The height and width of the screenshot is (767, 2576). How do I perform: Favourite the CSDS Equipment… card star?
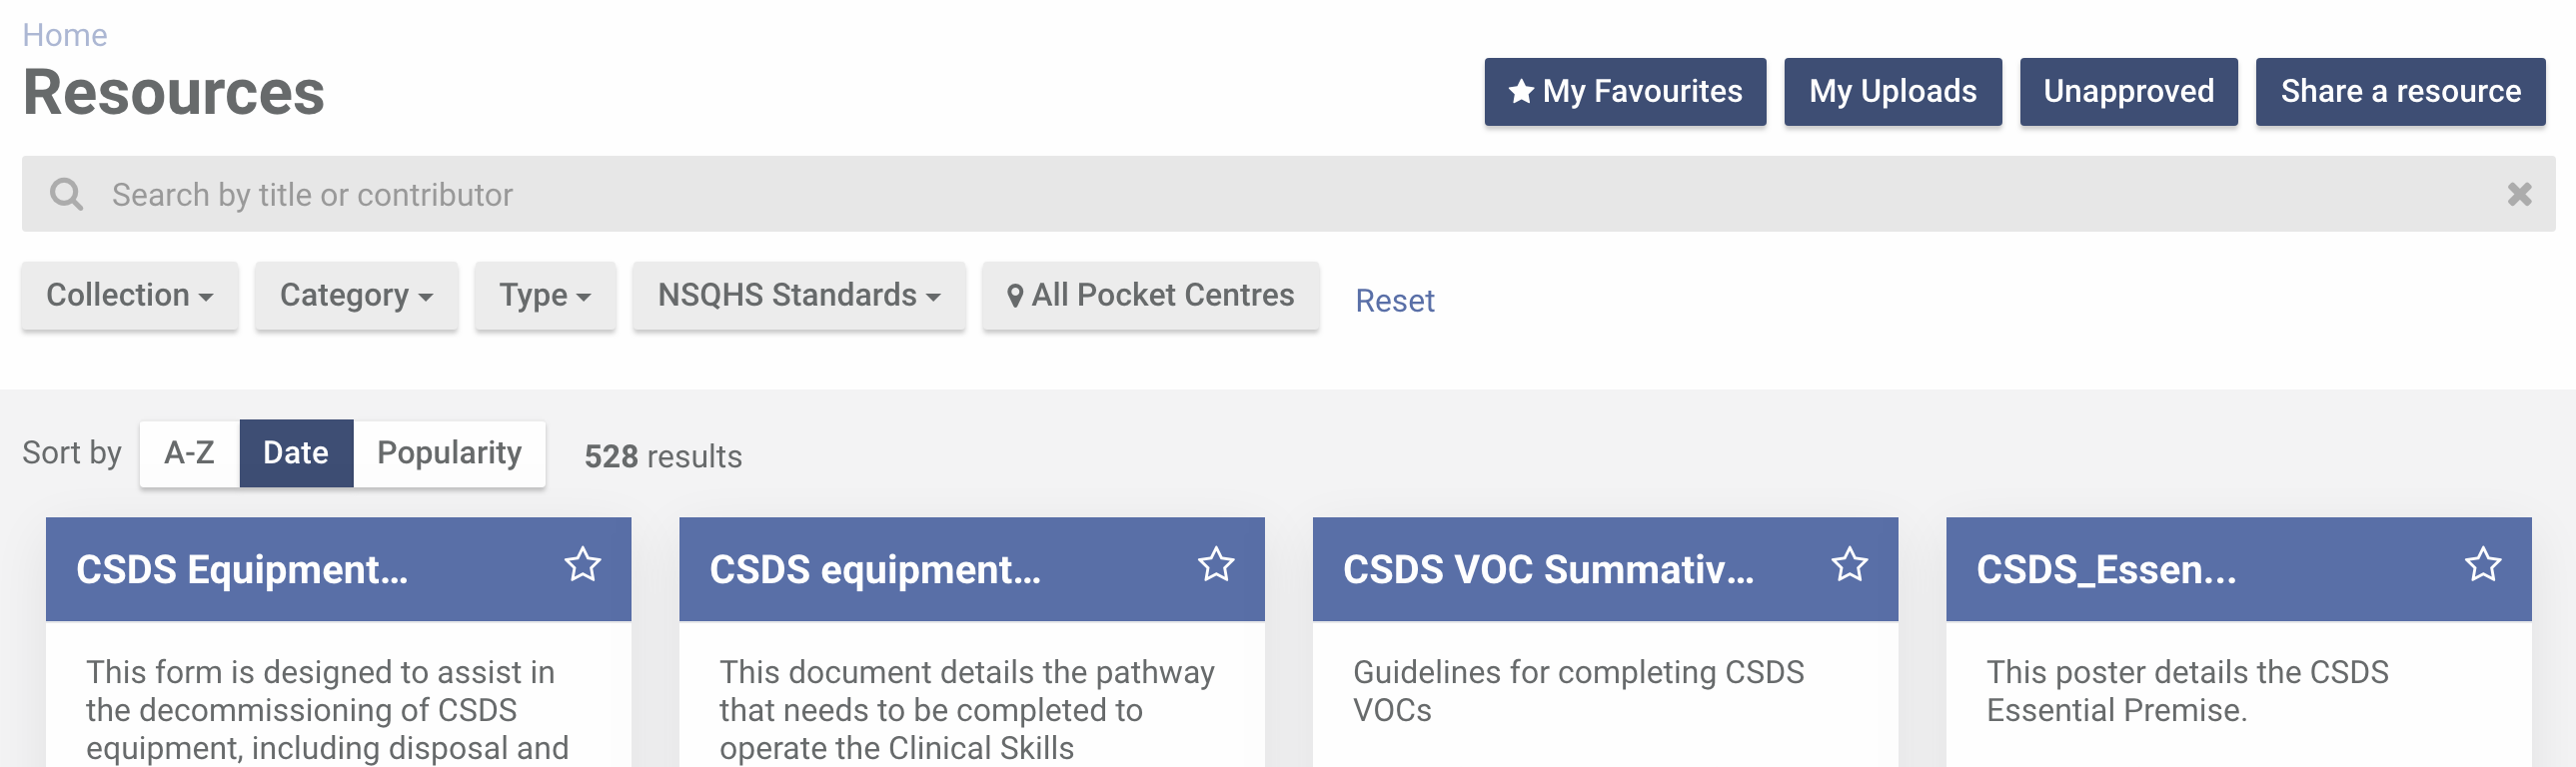583,565
